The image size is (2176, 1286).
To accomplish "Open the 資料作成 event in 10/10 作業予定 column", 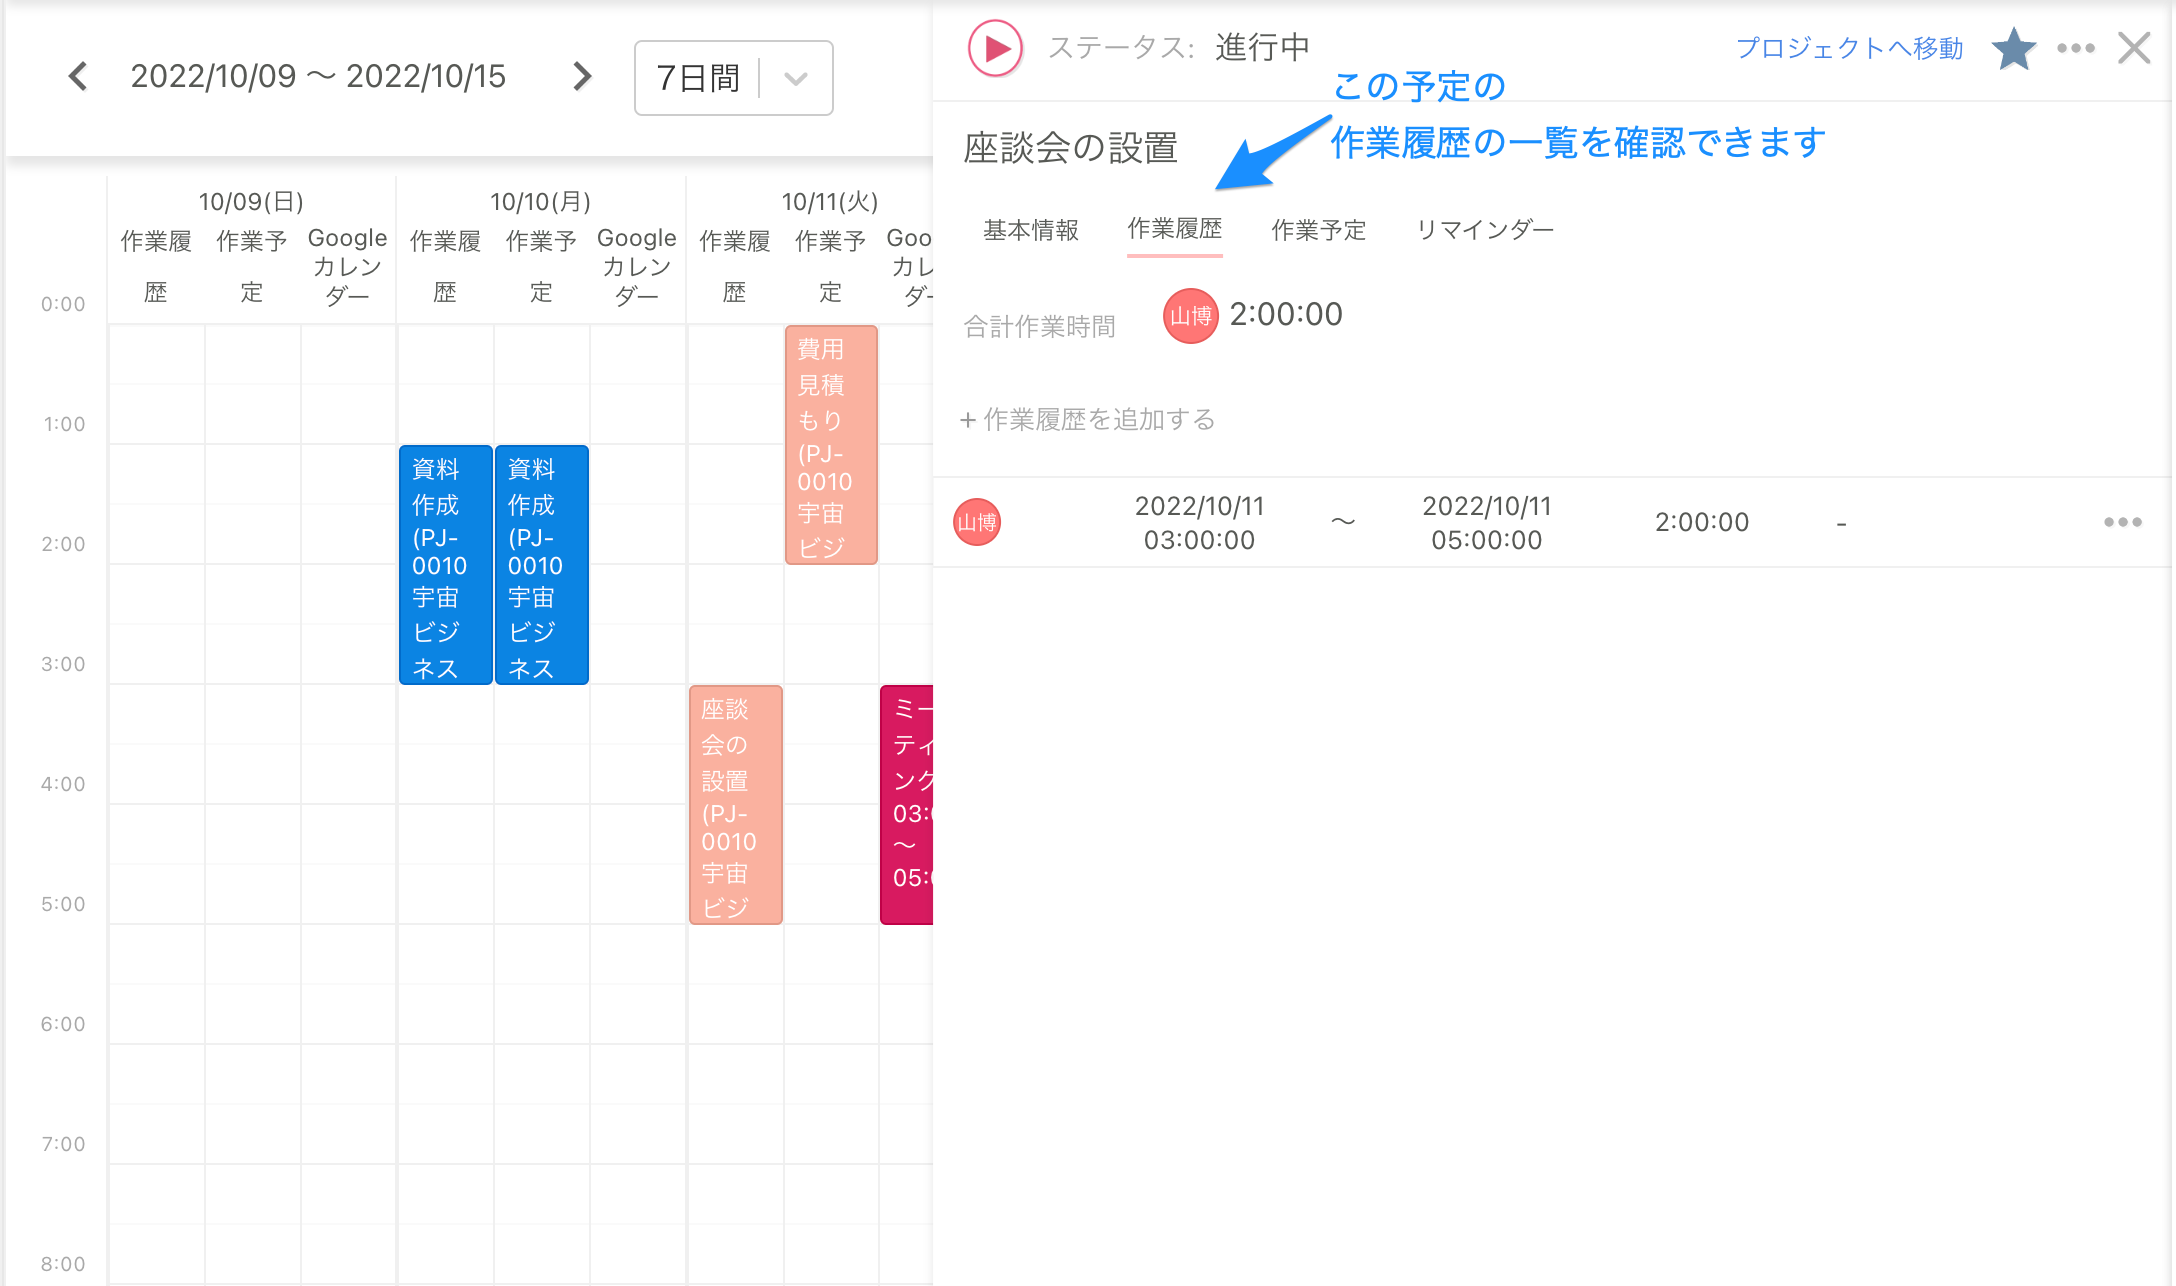I will tap(542, 565).
